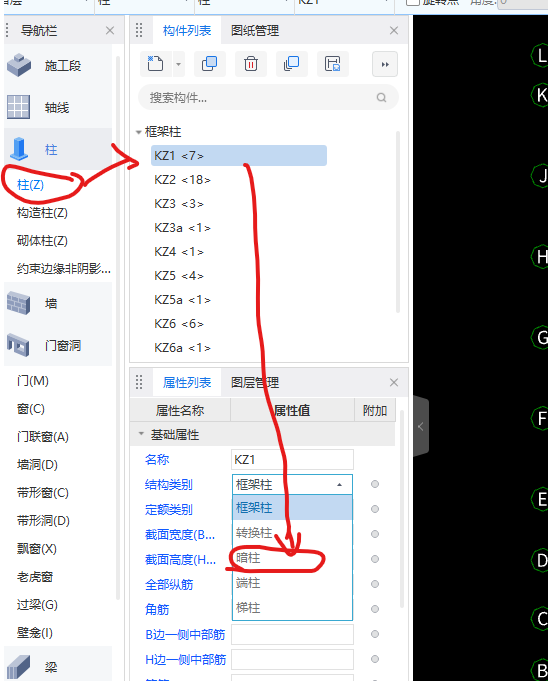Click the Copy component icon
Screen dimensions: 548x681
(209, 64)
